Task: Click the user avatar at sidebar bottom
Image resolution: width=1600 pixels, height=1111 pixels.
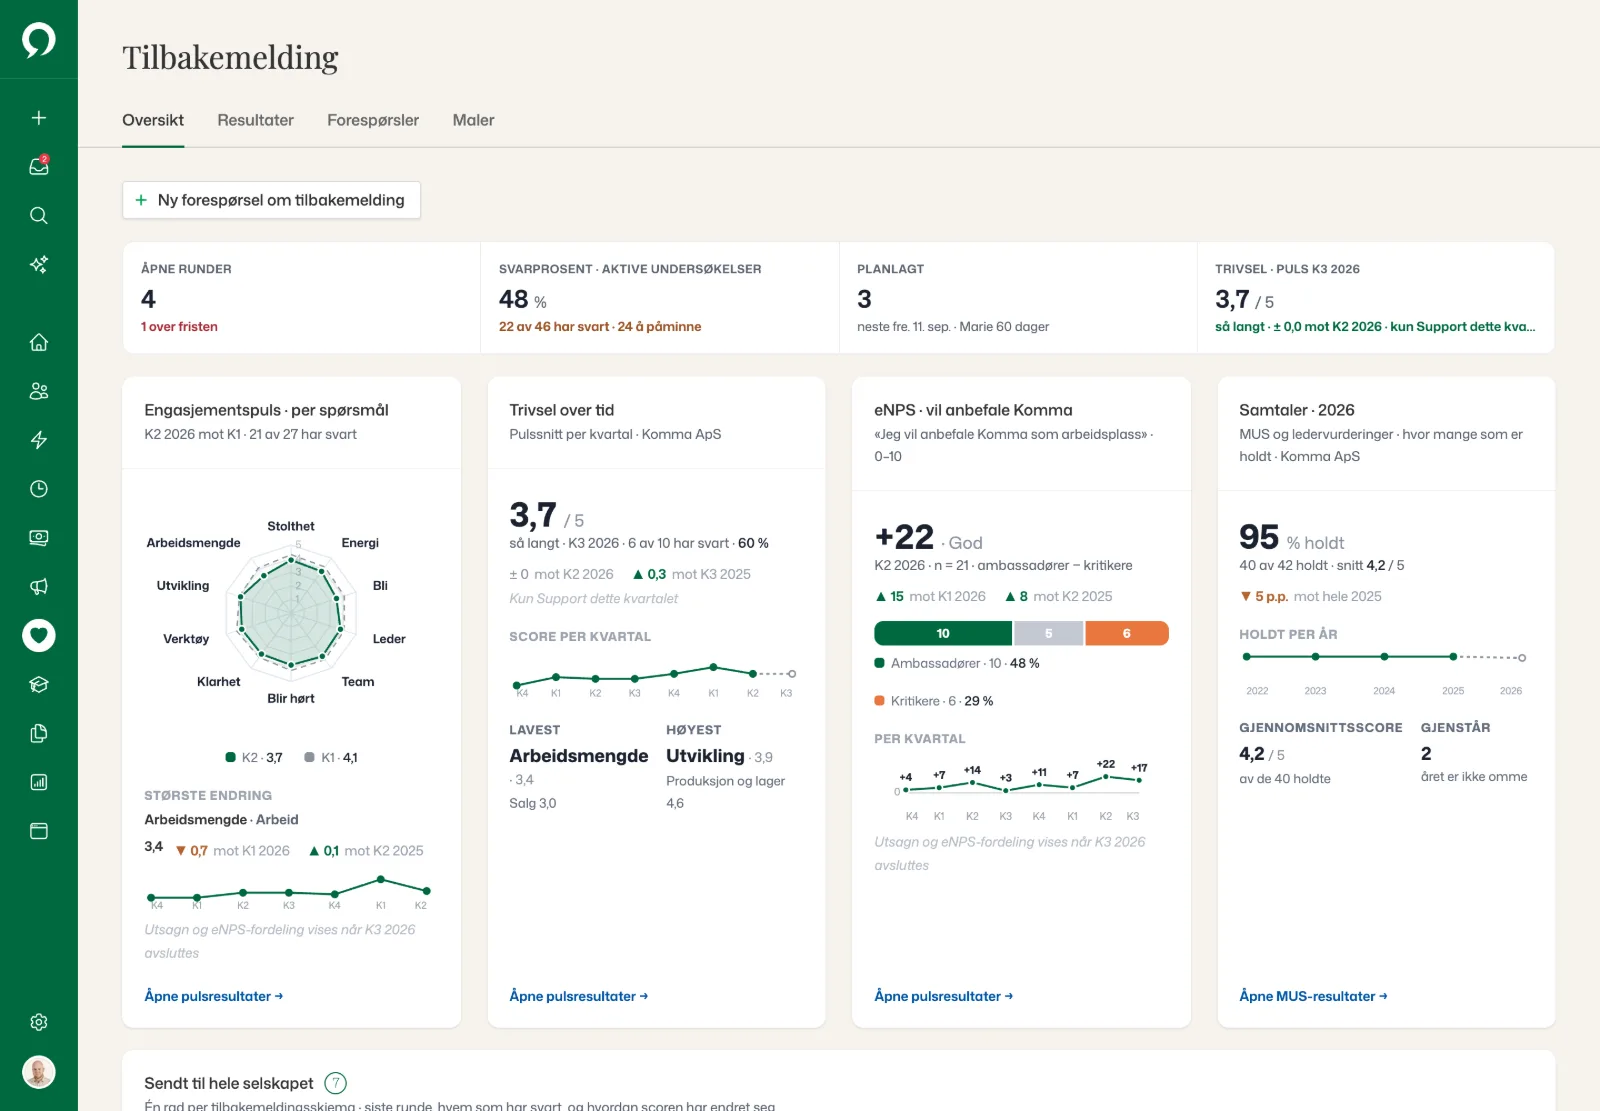Action: (39, 1072)
